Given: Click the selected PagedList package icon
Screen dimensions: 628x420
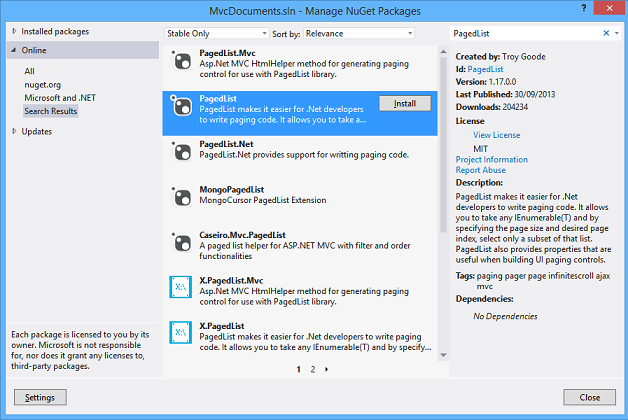Looking at the screenshot, I should point(181,106).
